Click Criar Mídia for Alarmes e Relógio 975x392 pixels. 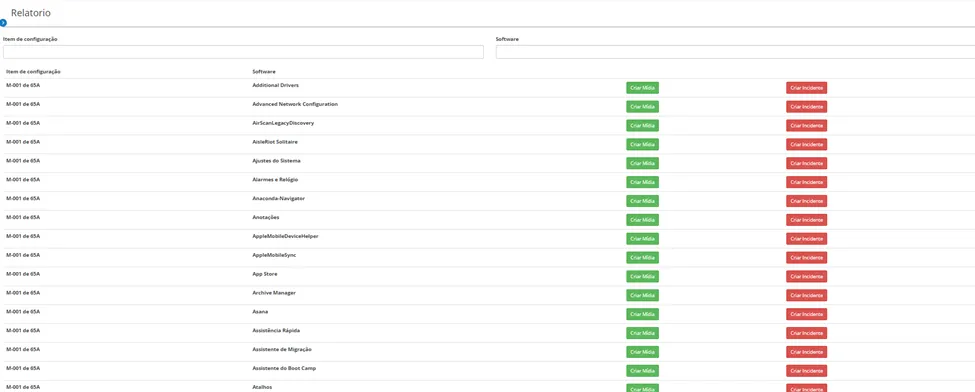click(x=642, y=182)
